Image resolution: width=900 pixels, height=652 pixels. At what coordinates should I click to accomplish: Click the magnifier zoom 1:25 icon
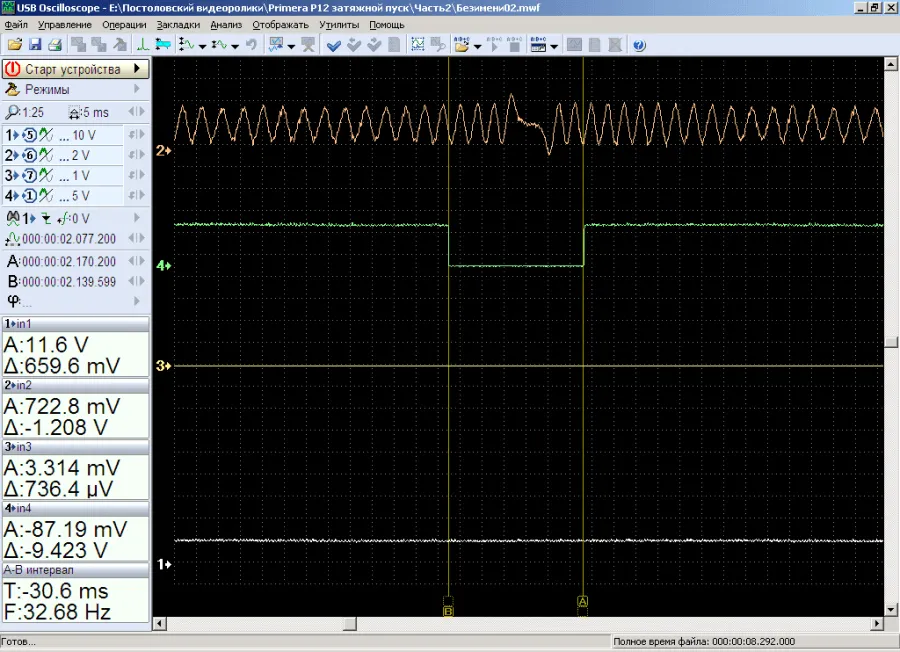[12, 112]
